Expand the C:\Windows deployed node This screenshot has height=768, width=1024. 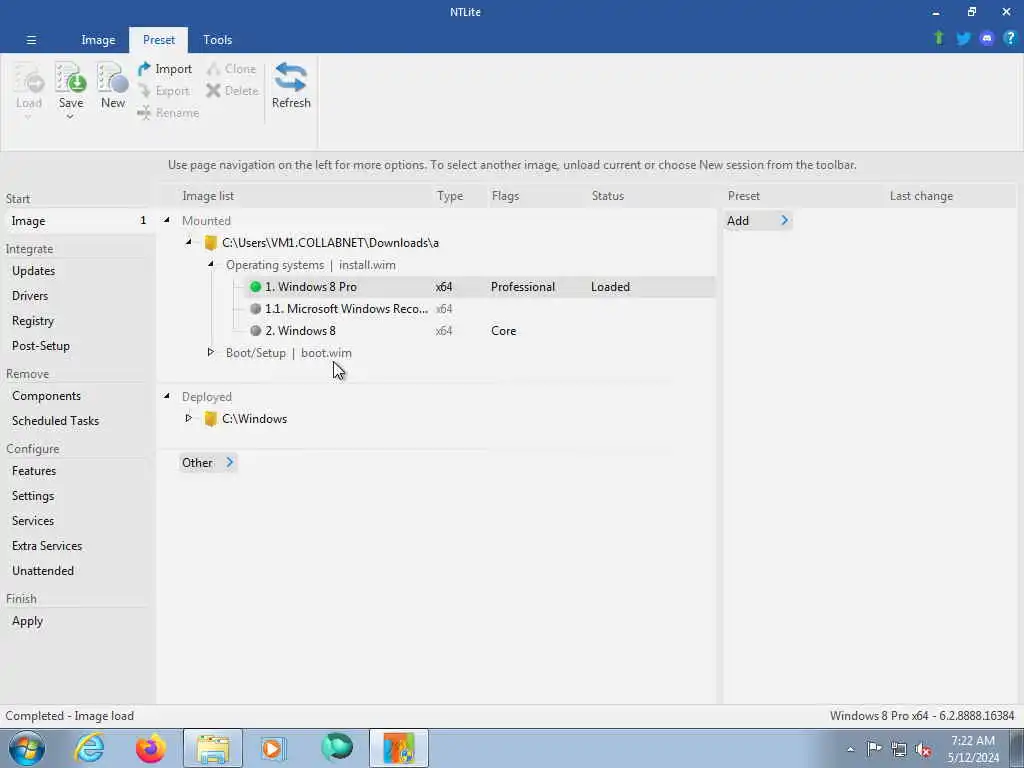[x=188, y=418]
